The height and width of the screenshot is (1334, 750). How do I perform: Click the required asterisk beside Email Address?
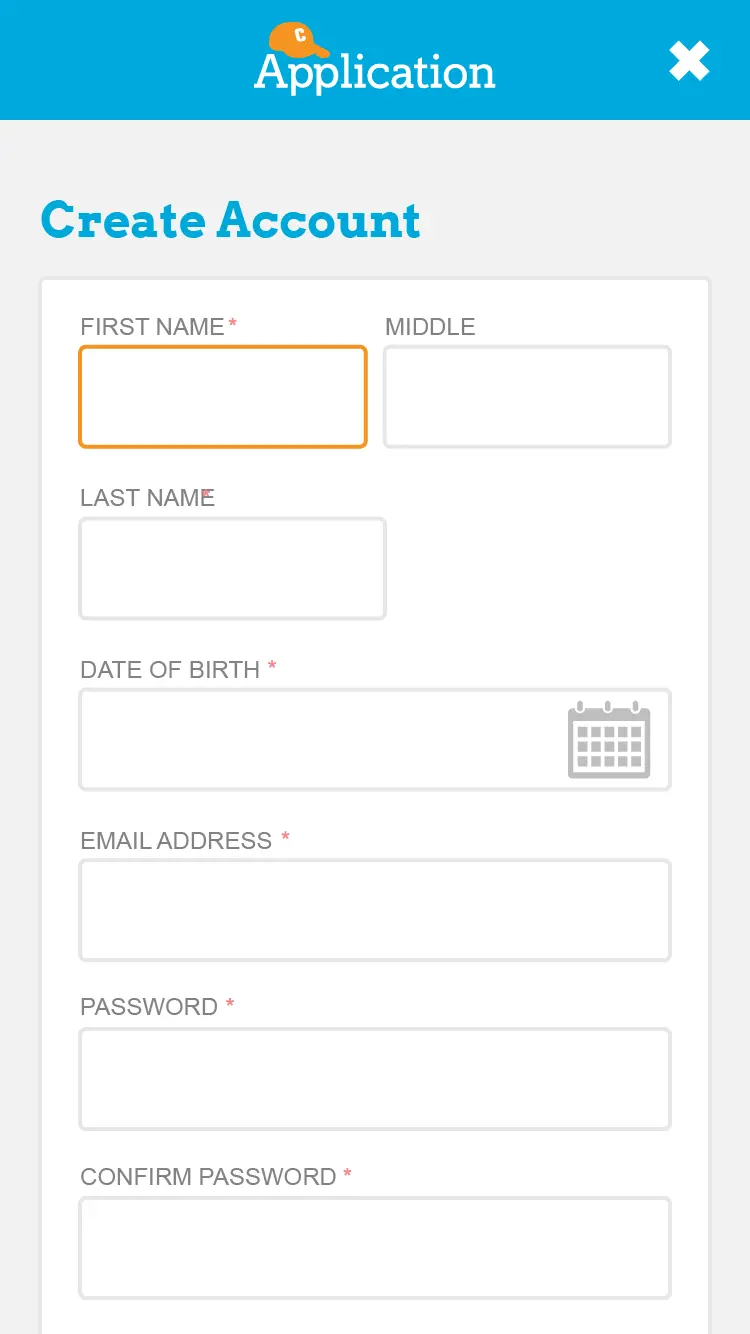click(285, 837)
